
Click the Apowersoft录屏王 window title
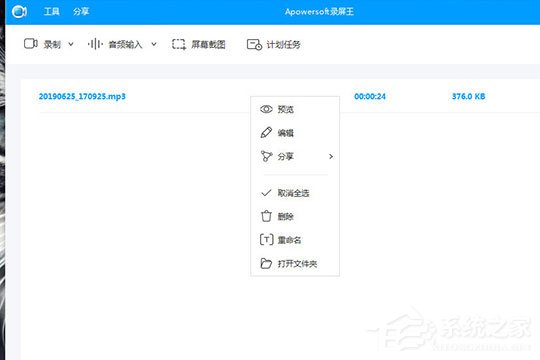coord(319,12)
